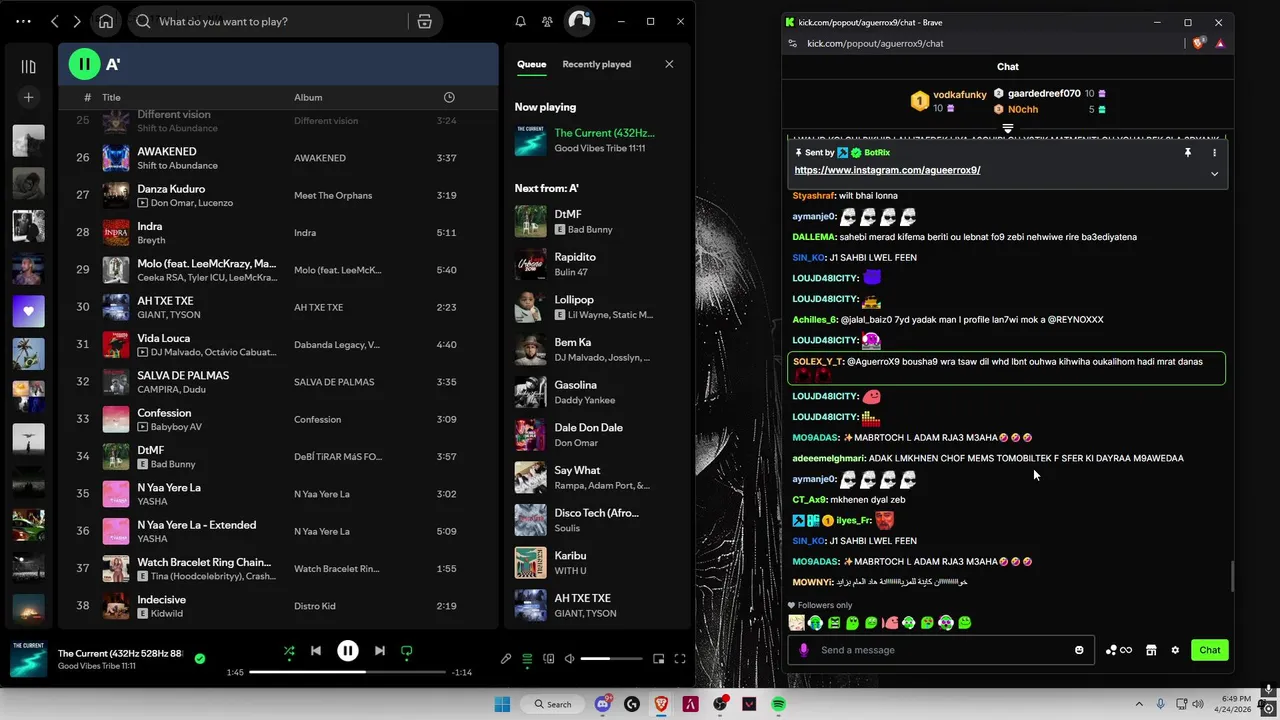Select Danza Kuduro track row
The image size is (1280, 720).
[278, 195]
